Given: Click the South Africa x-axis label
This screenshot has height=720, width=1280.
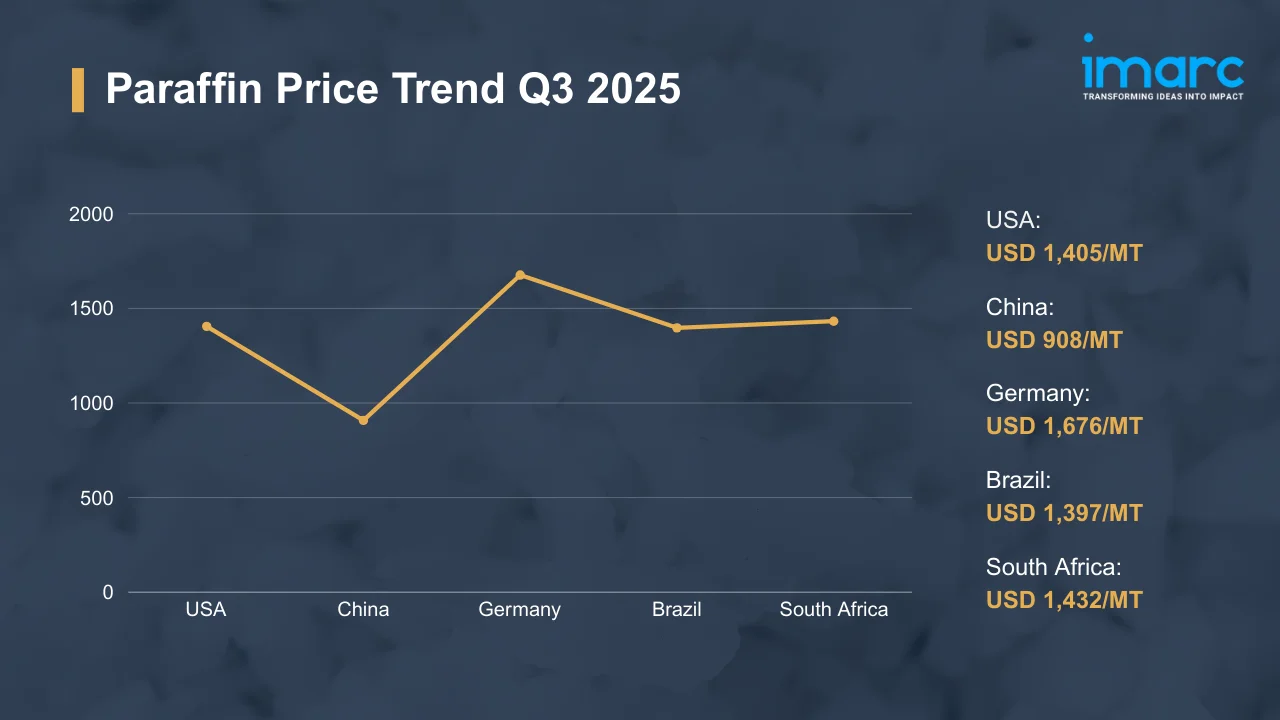Looking at the screenshot, I should [833, 609].
